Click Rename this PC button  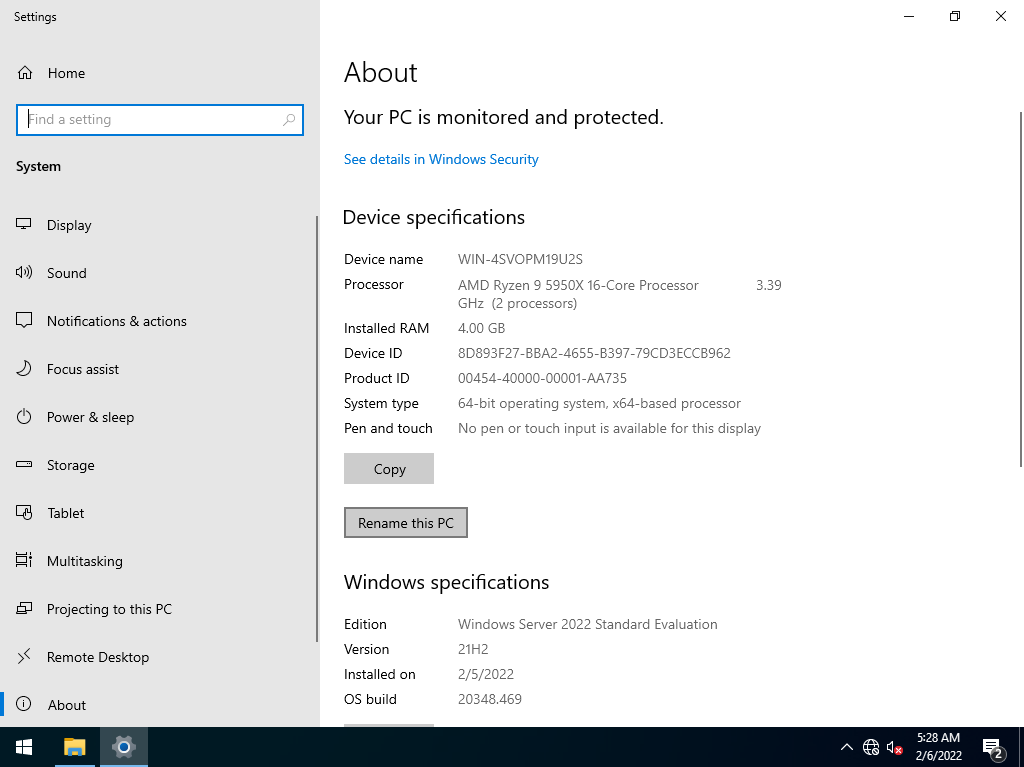coord(406,523)
